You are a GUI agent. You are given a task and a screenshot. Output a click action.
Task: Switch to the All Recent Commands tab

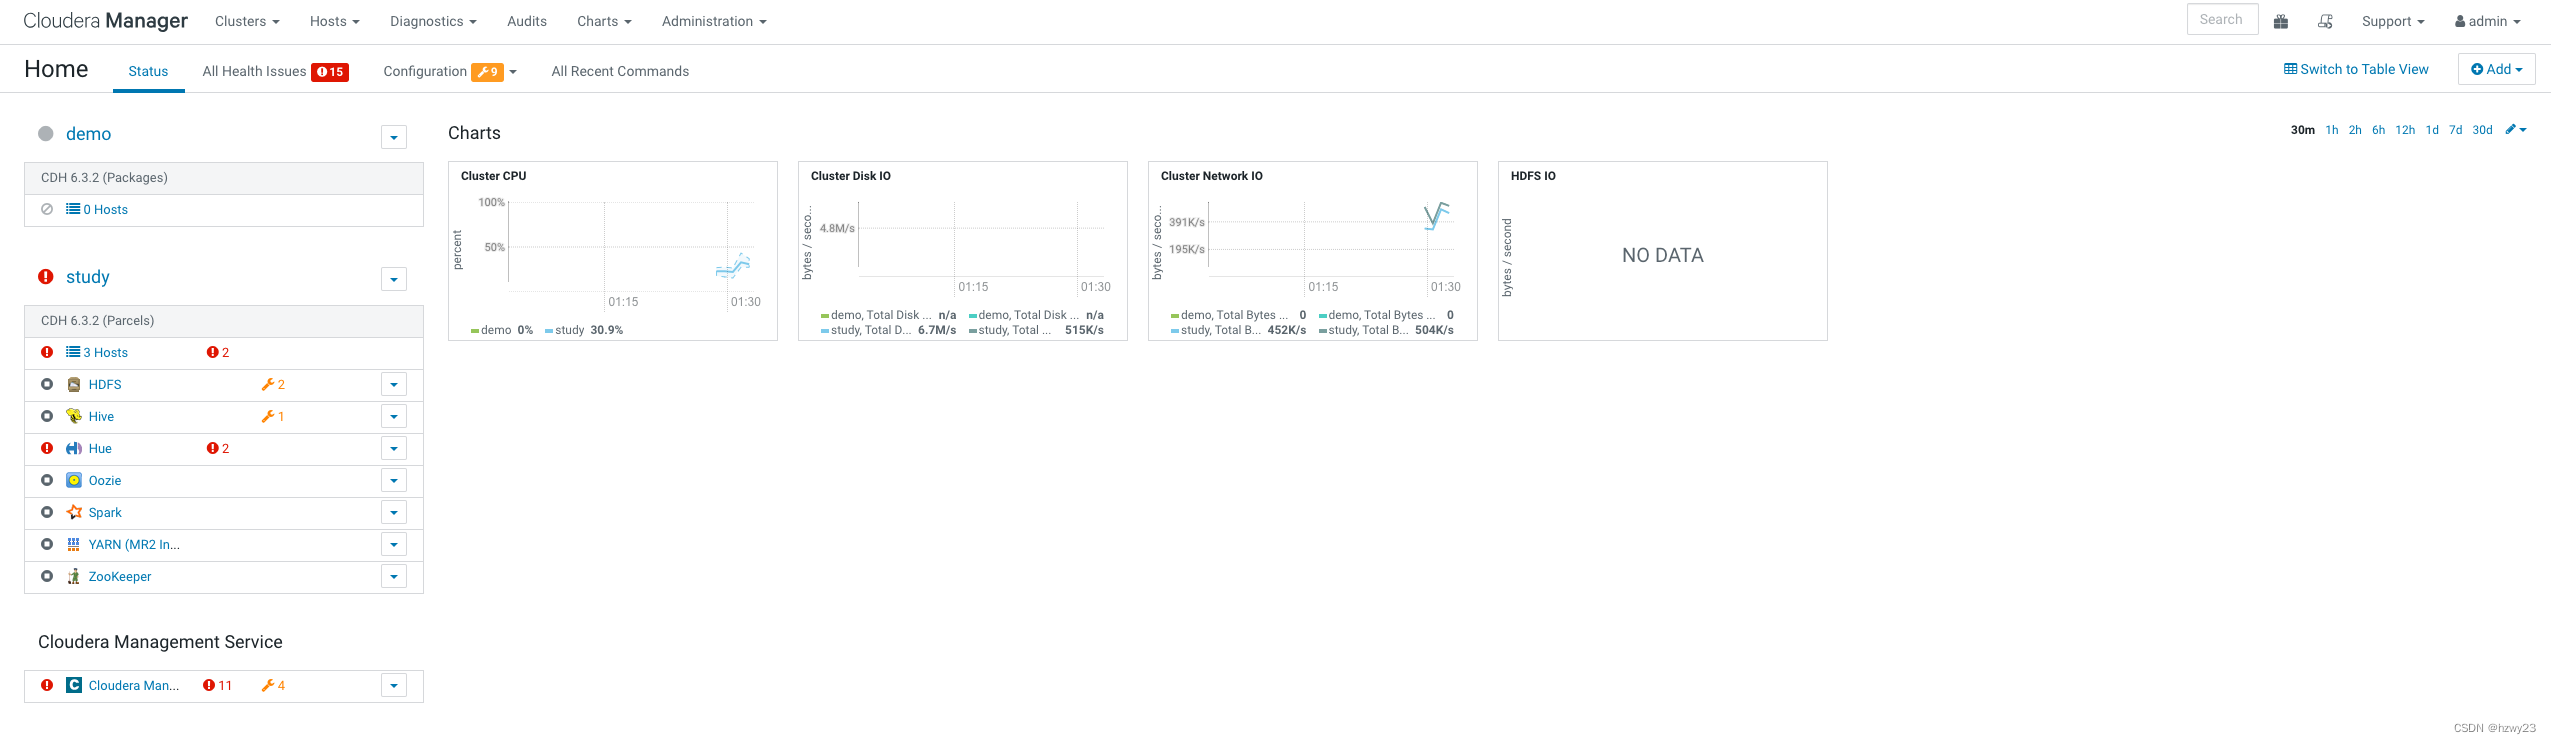point(620,71)
